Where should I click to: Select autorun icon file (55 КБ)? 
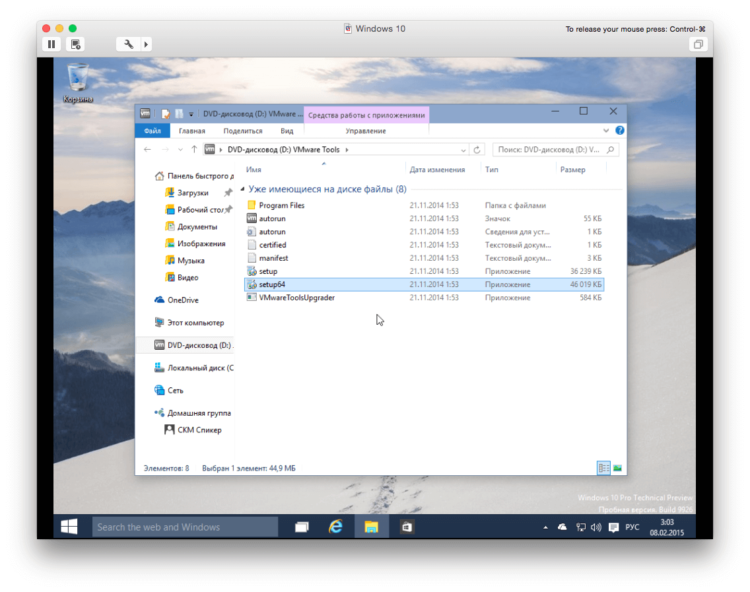coord(424,219)
